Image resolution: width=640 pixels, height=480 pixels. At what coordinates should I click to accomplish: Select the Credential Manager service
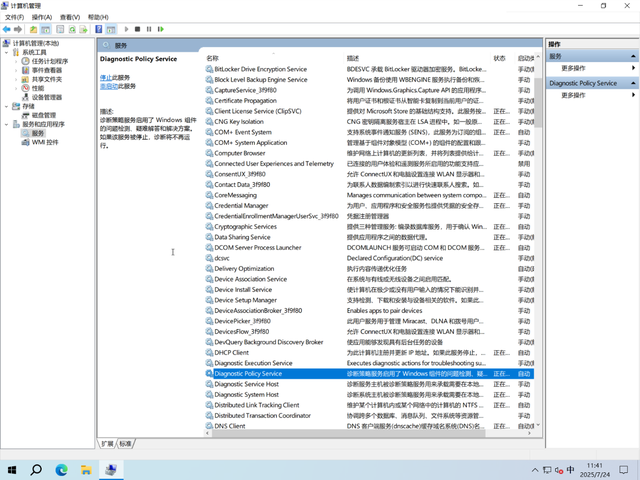[x=369, y=206]
